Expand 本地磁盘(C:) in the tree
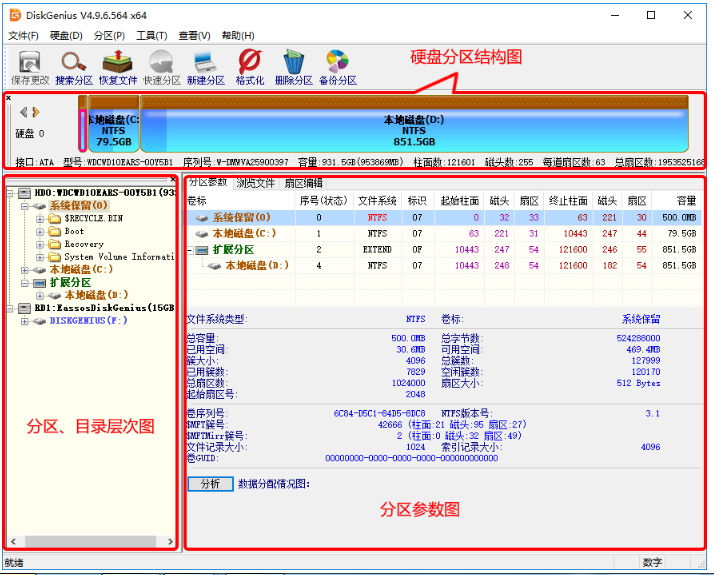This screenshot has width=714, height=575. point(25,270)
